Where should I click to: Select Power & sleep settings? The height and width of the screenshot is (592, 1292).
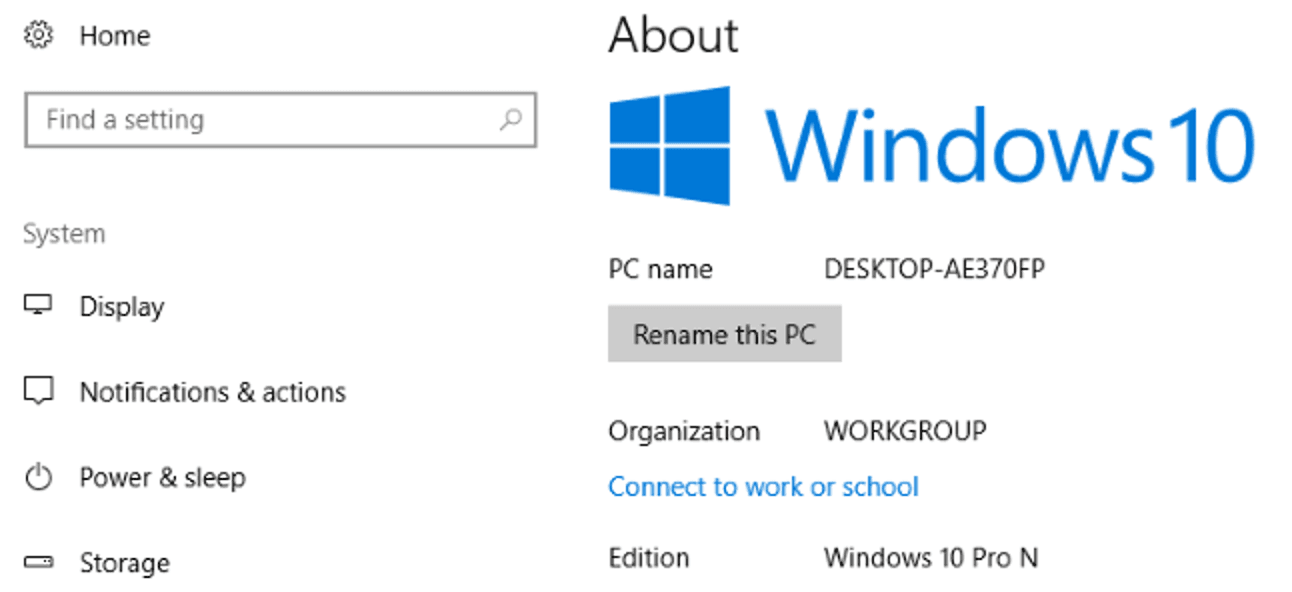pyautogui.click(x=163, y=478)
